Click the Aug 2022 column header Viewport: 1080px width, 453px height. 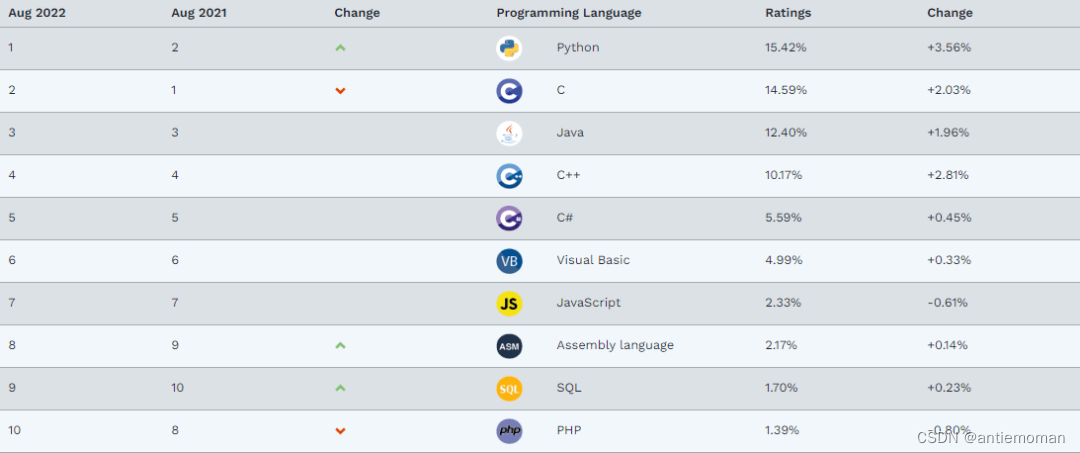tap(36, 13)
